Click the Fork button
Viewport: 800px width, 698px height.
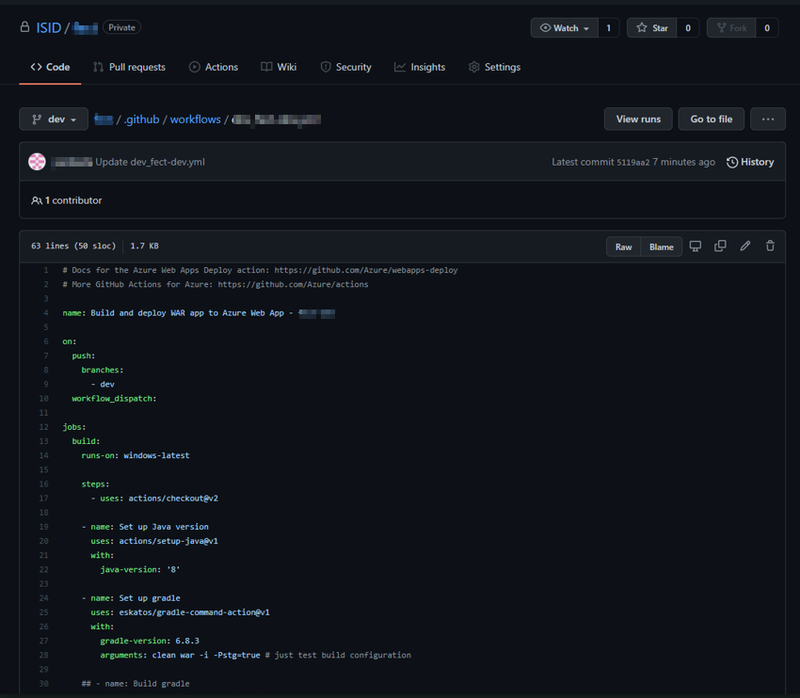[731, 28]
